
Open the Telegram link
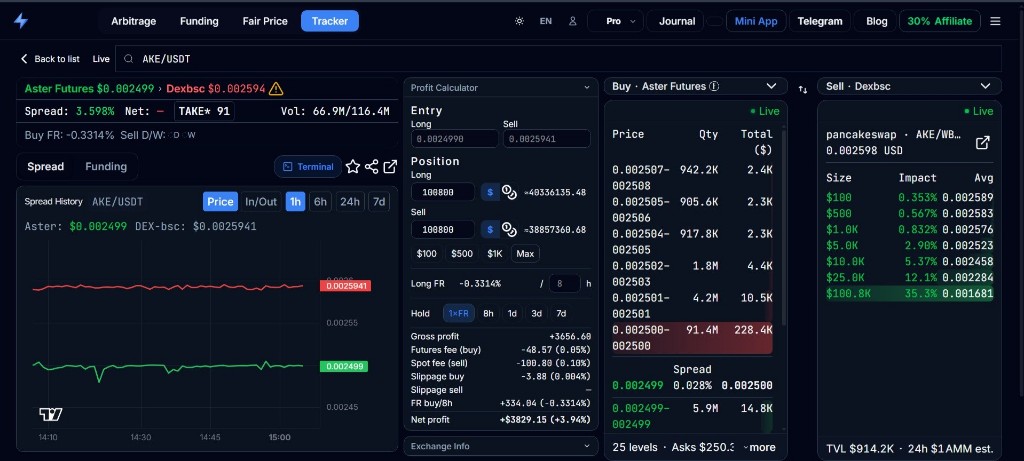820,21
